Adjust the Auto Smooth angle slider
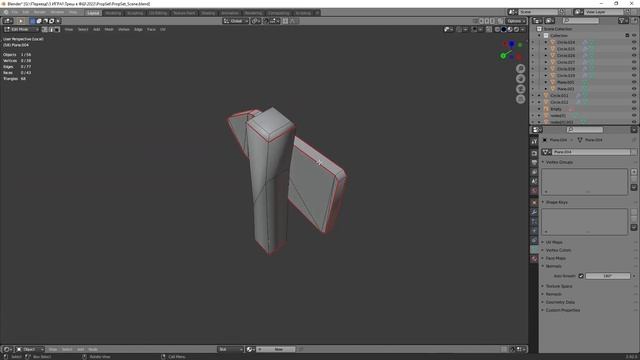The height and width of the screenshot is (360, 640). click(x=608, y=276)
